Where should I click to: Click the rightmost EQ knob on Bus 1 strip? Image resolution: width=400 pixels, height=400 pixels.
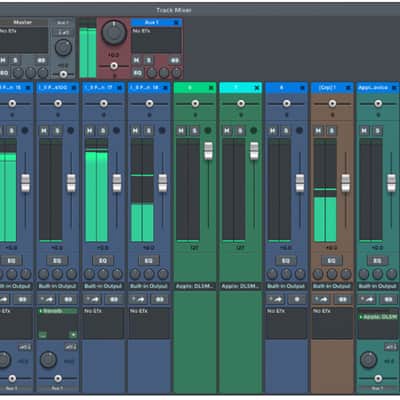tap(177, 73)
